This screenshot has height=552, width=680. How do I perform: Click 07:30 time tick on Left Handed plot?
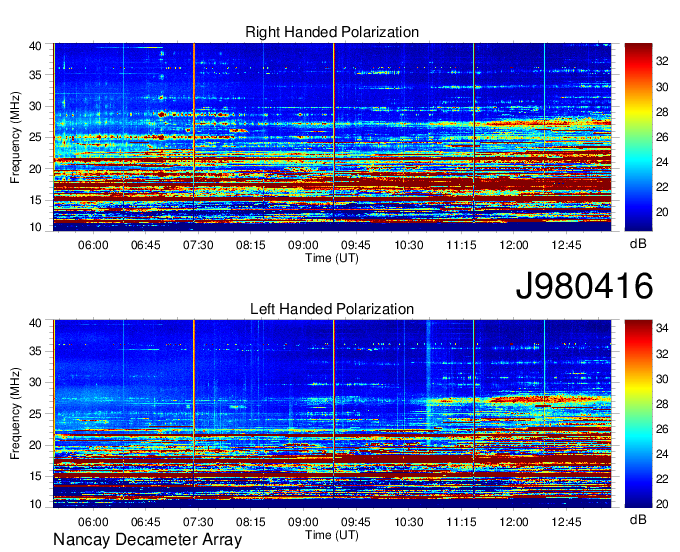198,522
